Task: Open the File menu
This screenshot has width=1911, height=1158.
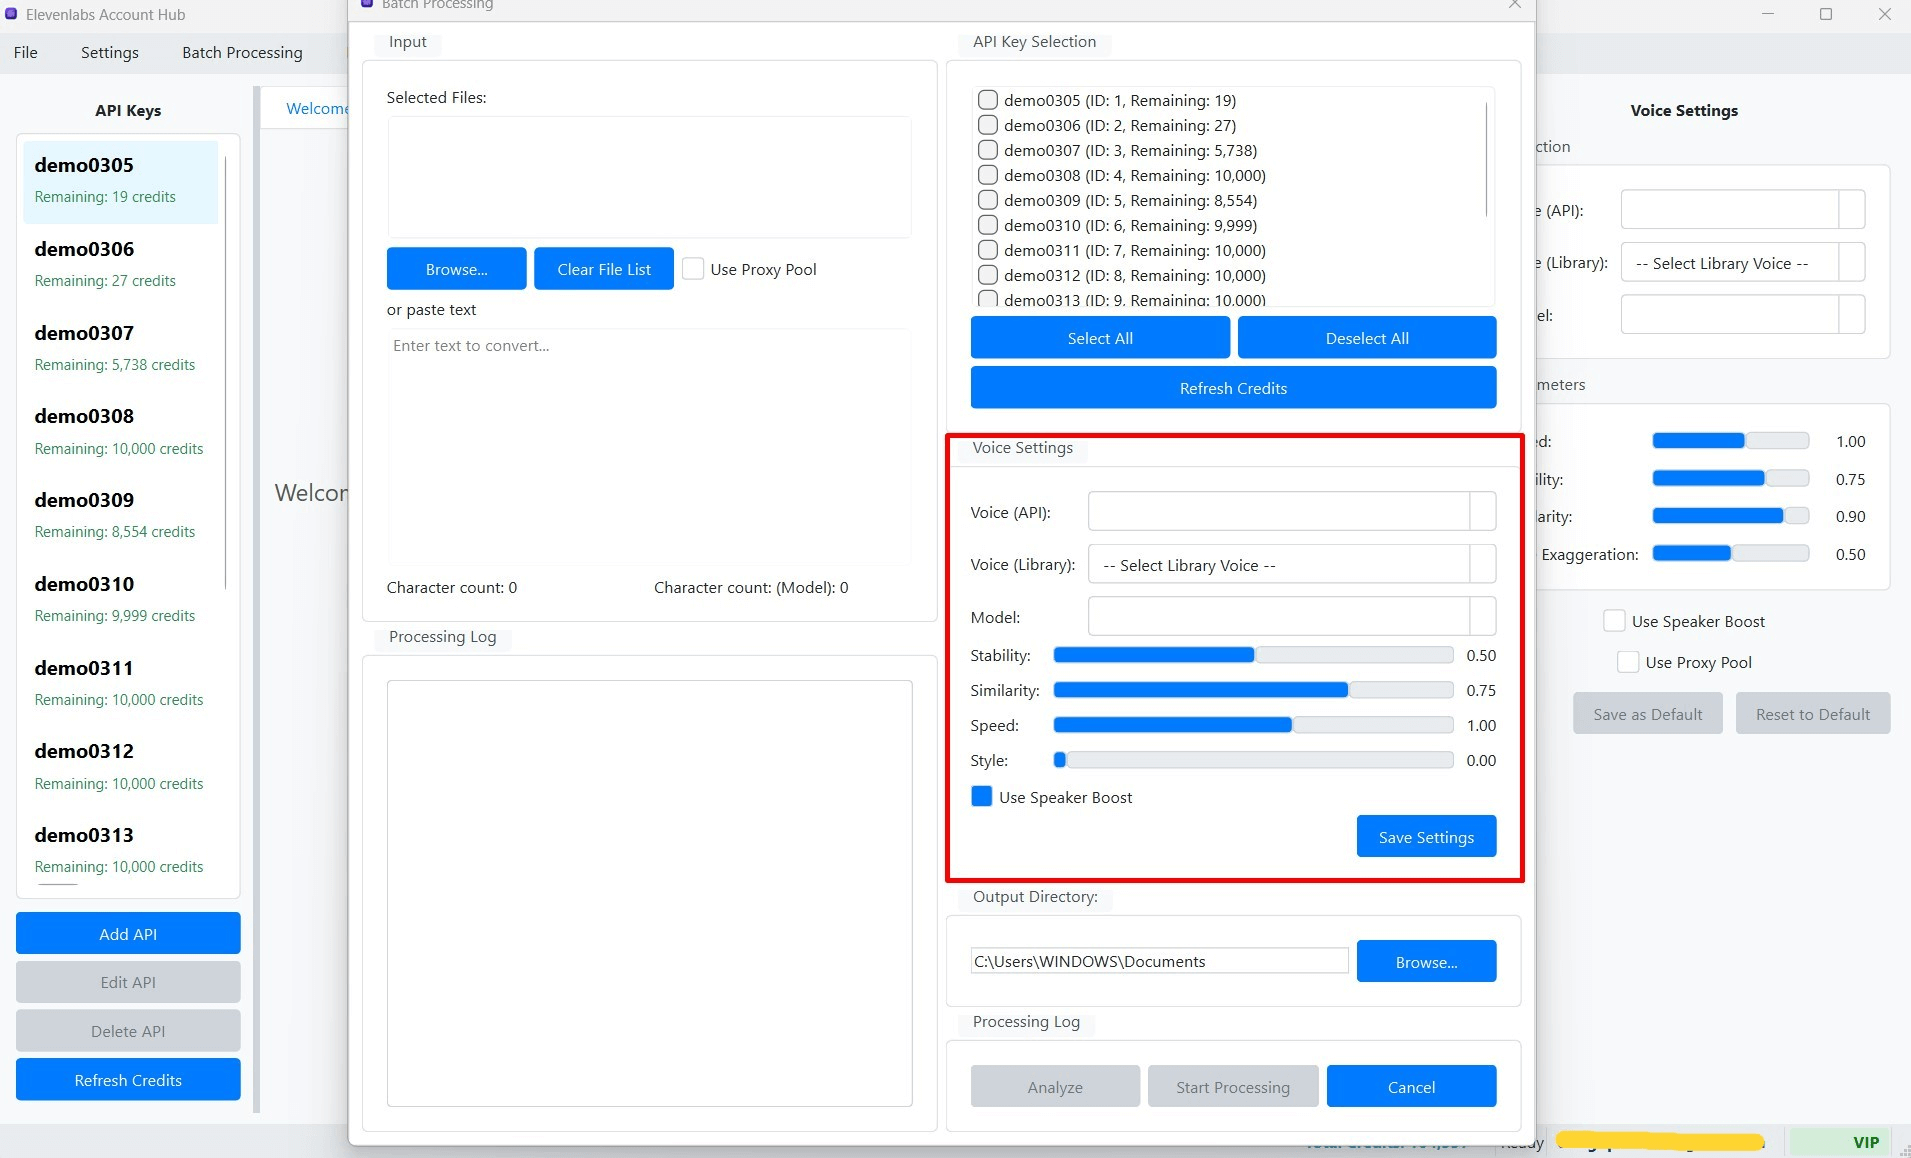Action: [26, 52]
